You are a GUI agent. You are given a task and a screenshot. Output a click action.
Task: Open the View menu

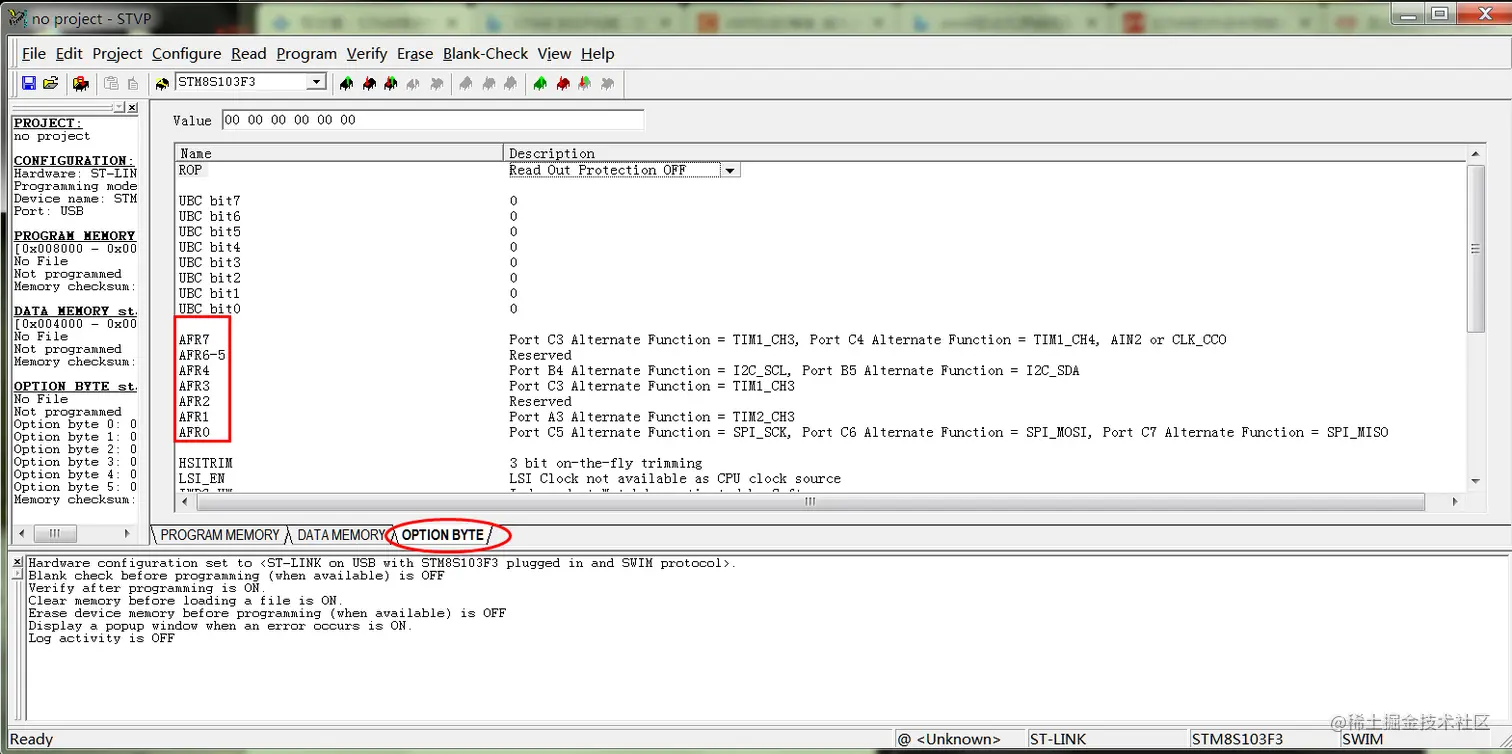tap(554, 54)
